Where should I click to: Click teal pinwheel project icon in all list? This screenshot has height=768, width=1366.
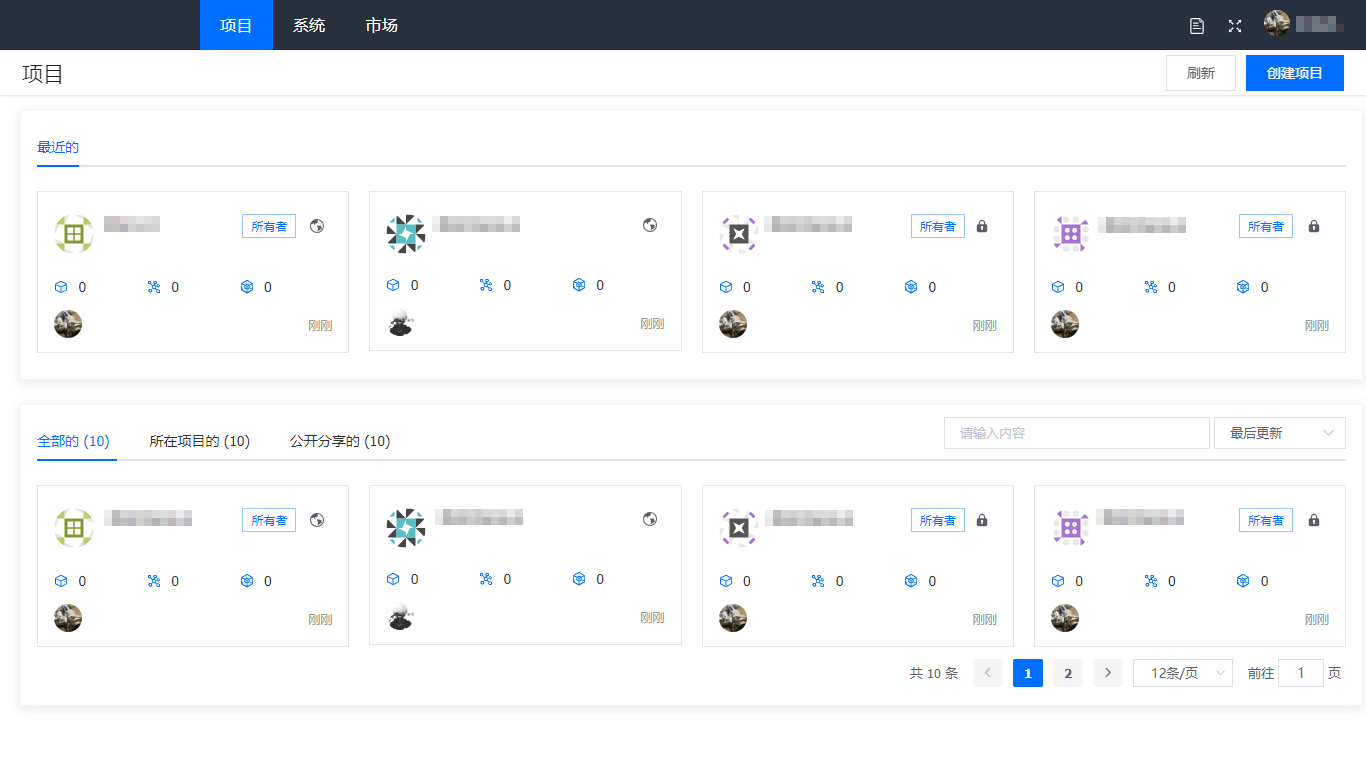coord(406,528)
